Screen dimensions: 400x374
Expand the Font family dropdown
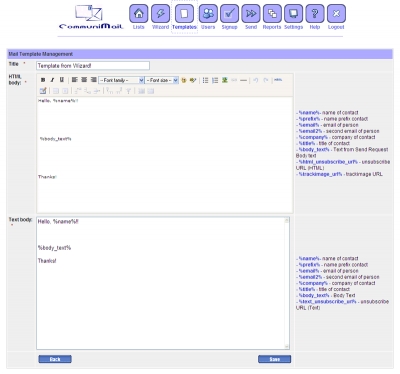pyautogui.click(x=121, y=80)
